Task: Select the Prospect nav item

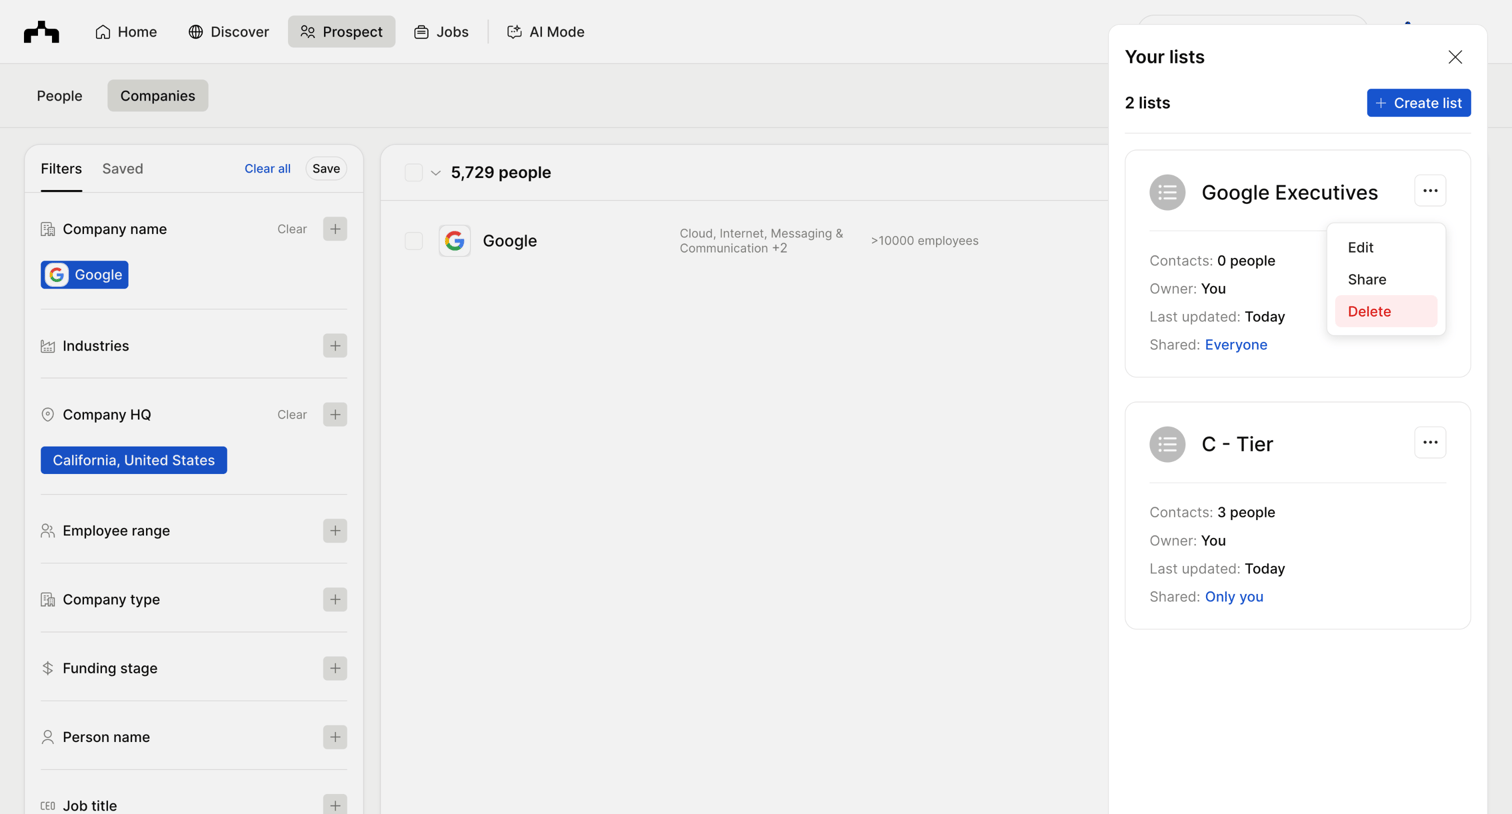Action: click(x=341, y=32)
